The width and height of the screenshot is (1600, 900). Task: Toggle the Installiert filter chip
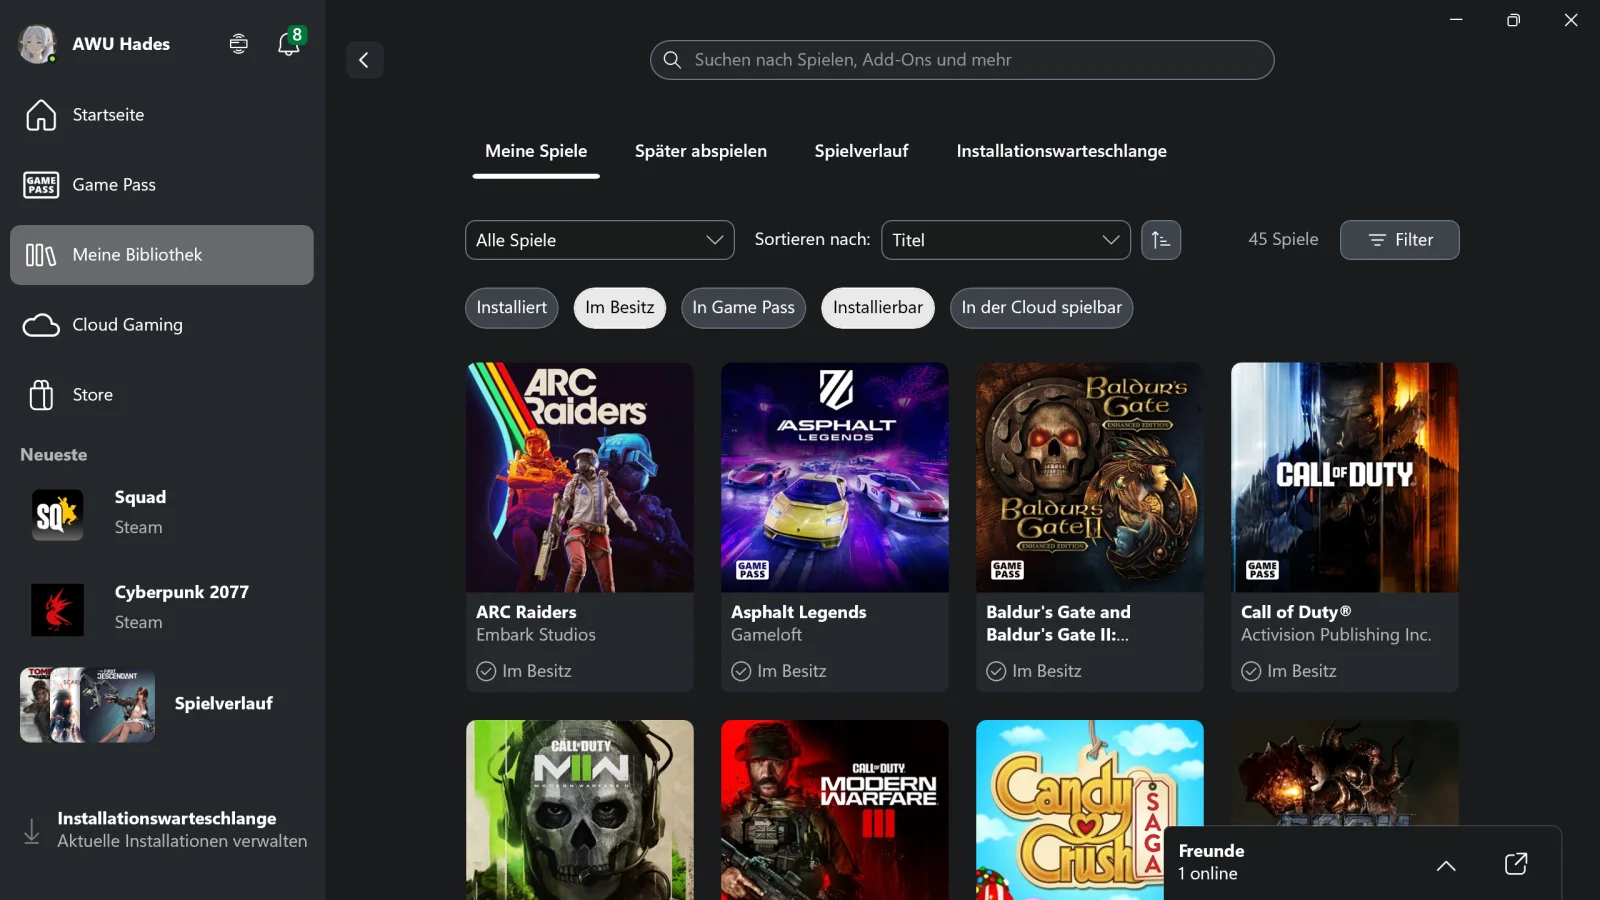[512, 308]
